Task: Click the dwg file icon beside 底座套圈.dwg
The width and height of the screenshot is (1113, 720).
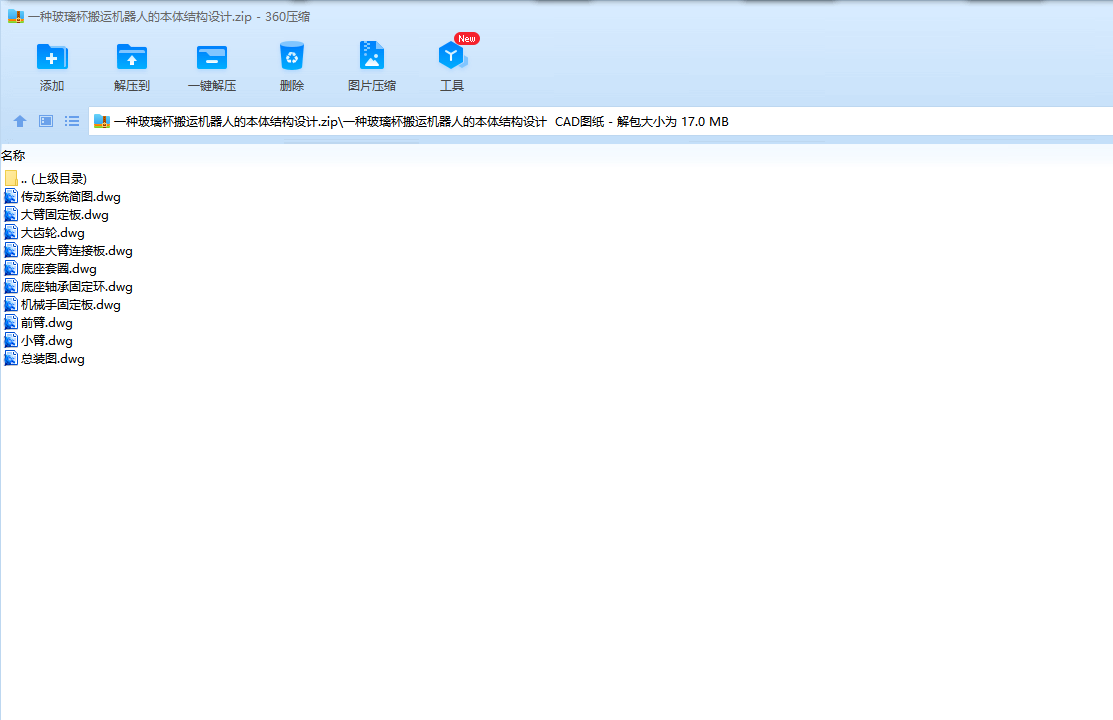Action: click(11, 268)
